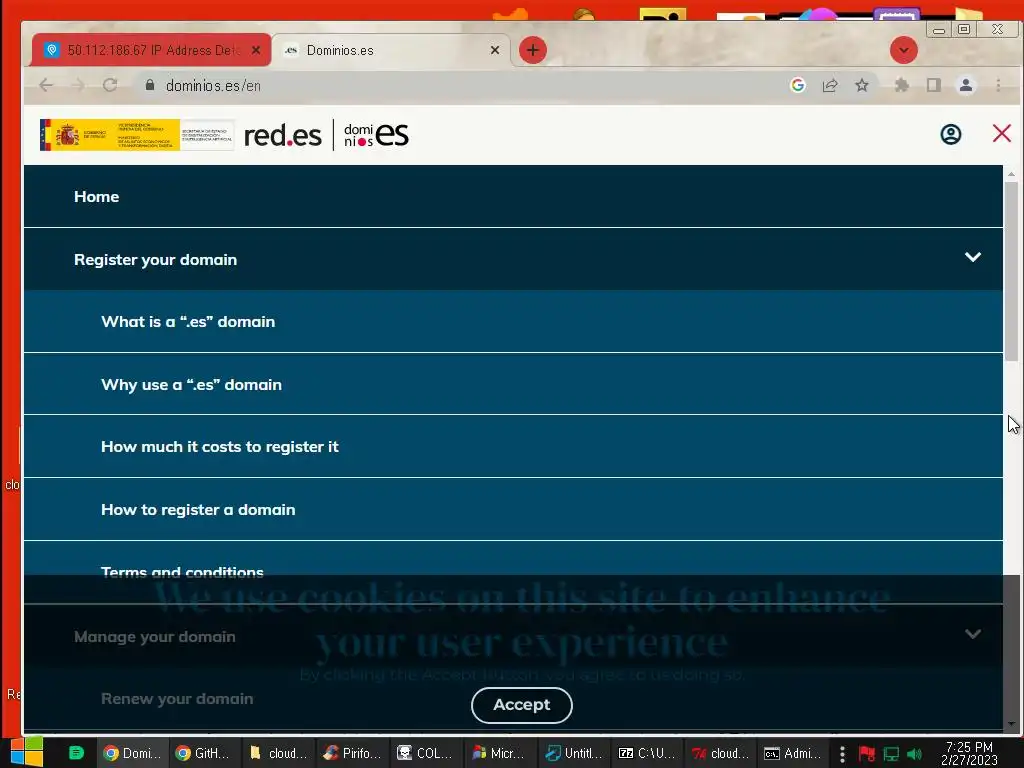Open the red cloud... taskbar item
The image size is (1024, 768).
coord(722,753)
